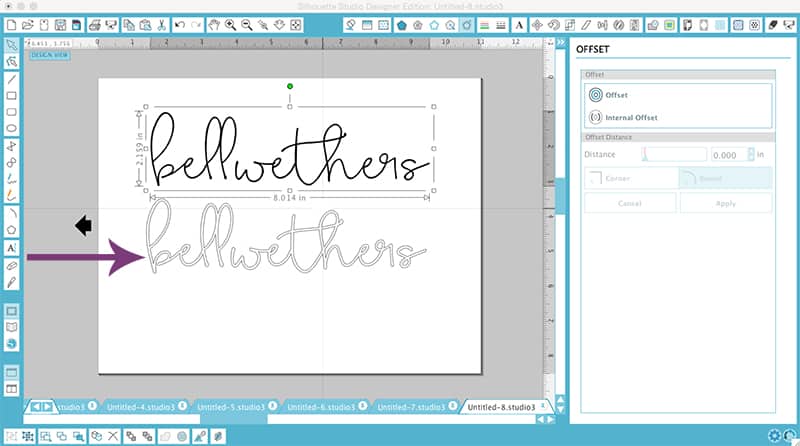Viewport: 800px width, 446px height.
Task: Zoom out with the minus magnifier
Action: (247, 25)
